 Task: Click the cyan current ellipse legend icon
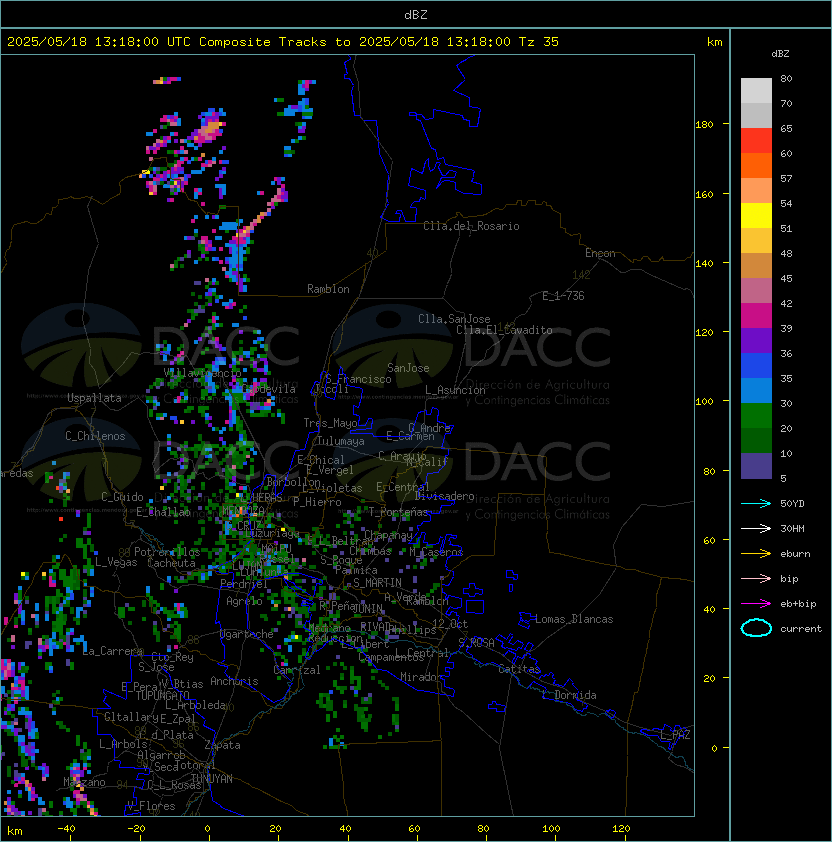click(x=756, y=628)
